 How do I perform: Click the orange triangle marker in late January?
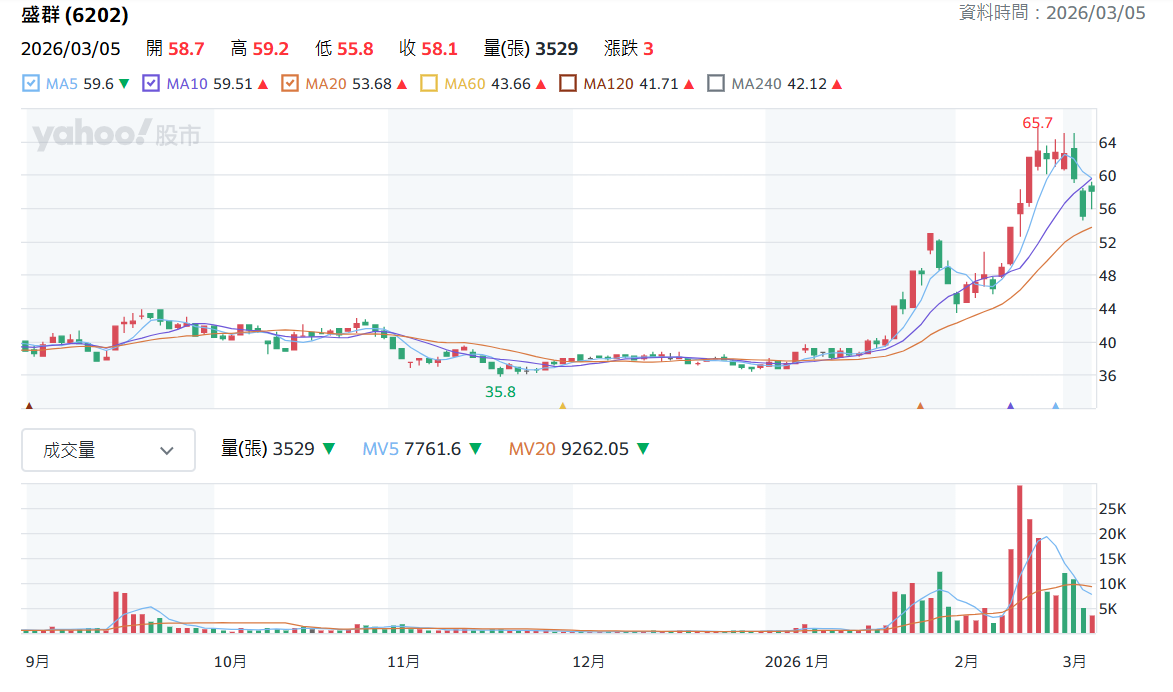coord(920,405)
